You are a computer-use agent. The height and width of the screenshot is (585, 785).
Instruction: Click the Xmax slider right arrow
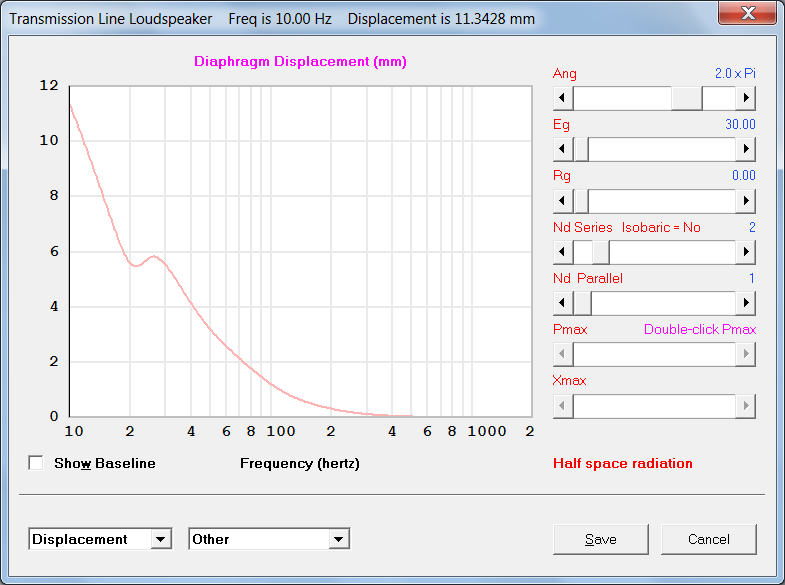(x=745, y=405)
